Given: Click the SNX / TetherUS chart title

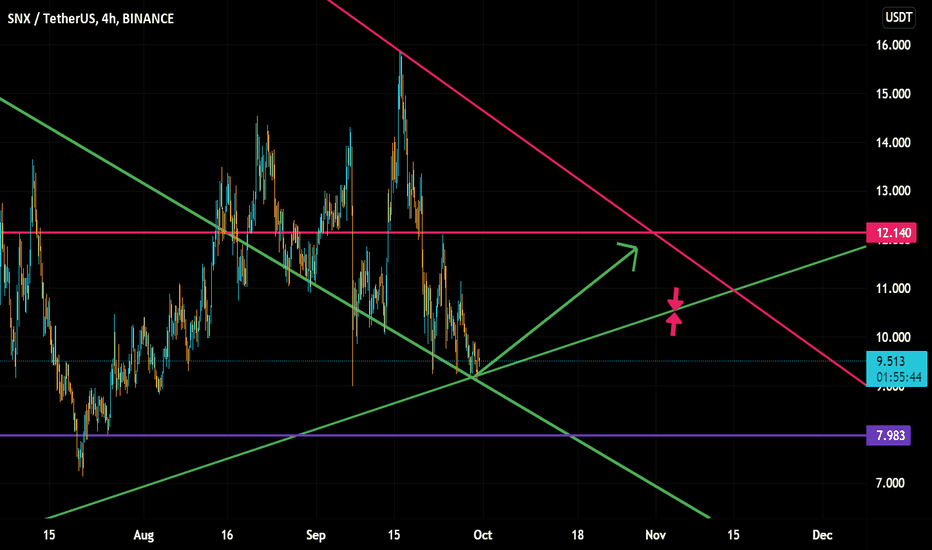Looking at the screenshot, I should click(x=90, y=18).
